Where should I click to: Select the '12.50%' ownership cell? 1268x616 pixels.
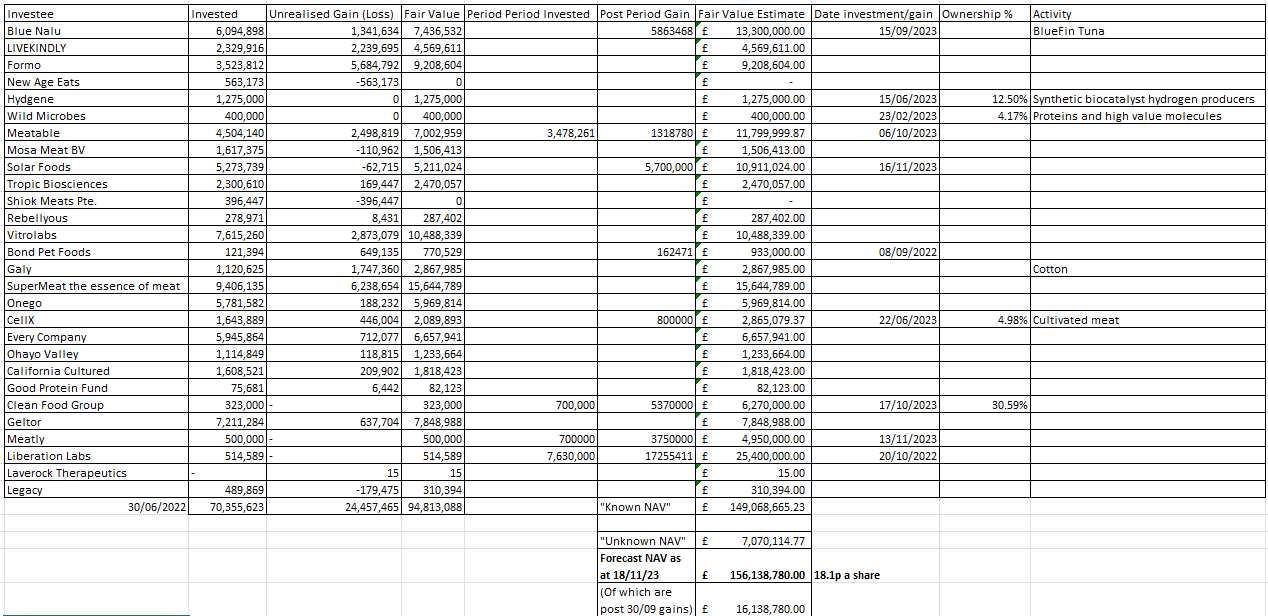(984, 99)
